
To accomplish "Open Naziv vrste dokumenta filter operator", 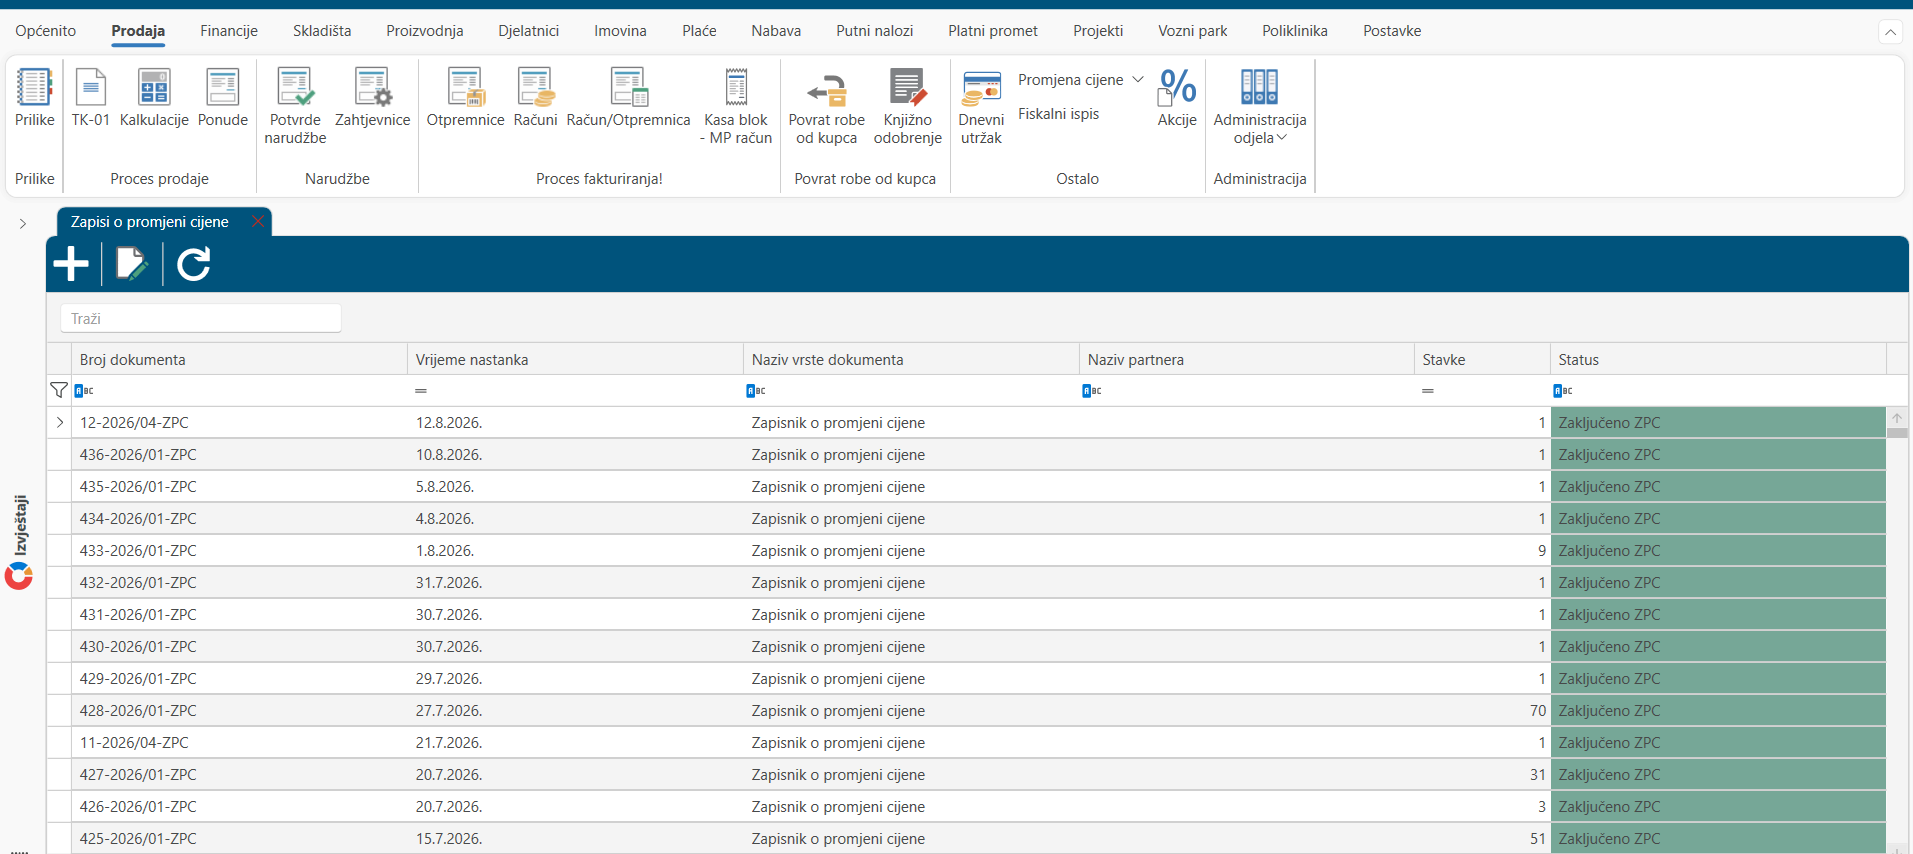I will (x=756, y=391).
